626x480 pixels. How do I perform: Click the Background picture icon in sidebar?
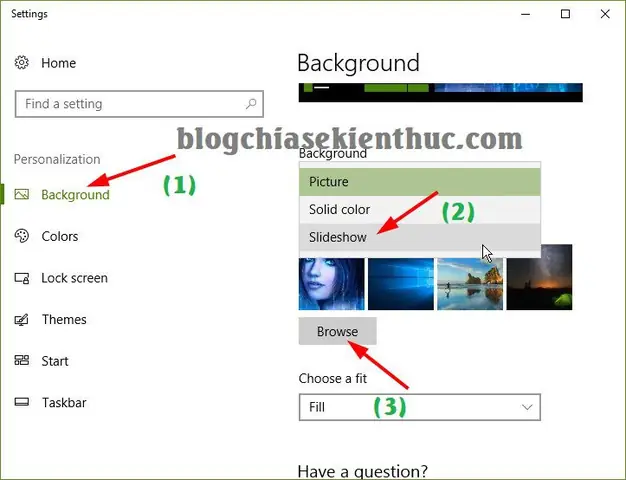pyautogui.click(x=22, y=194)
